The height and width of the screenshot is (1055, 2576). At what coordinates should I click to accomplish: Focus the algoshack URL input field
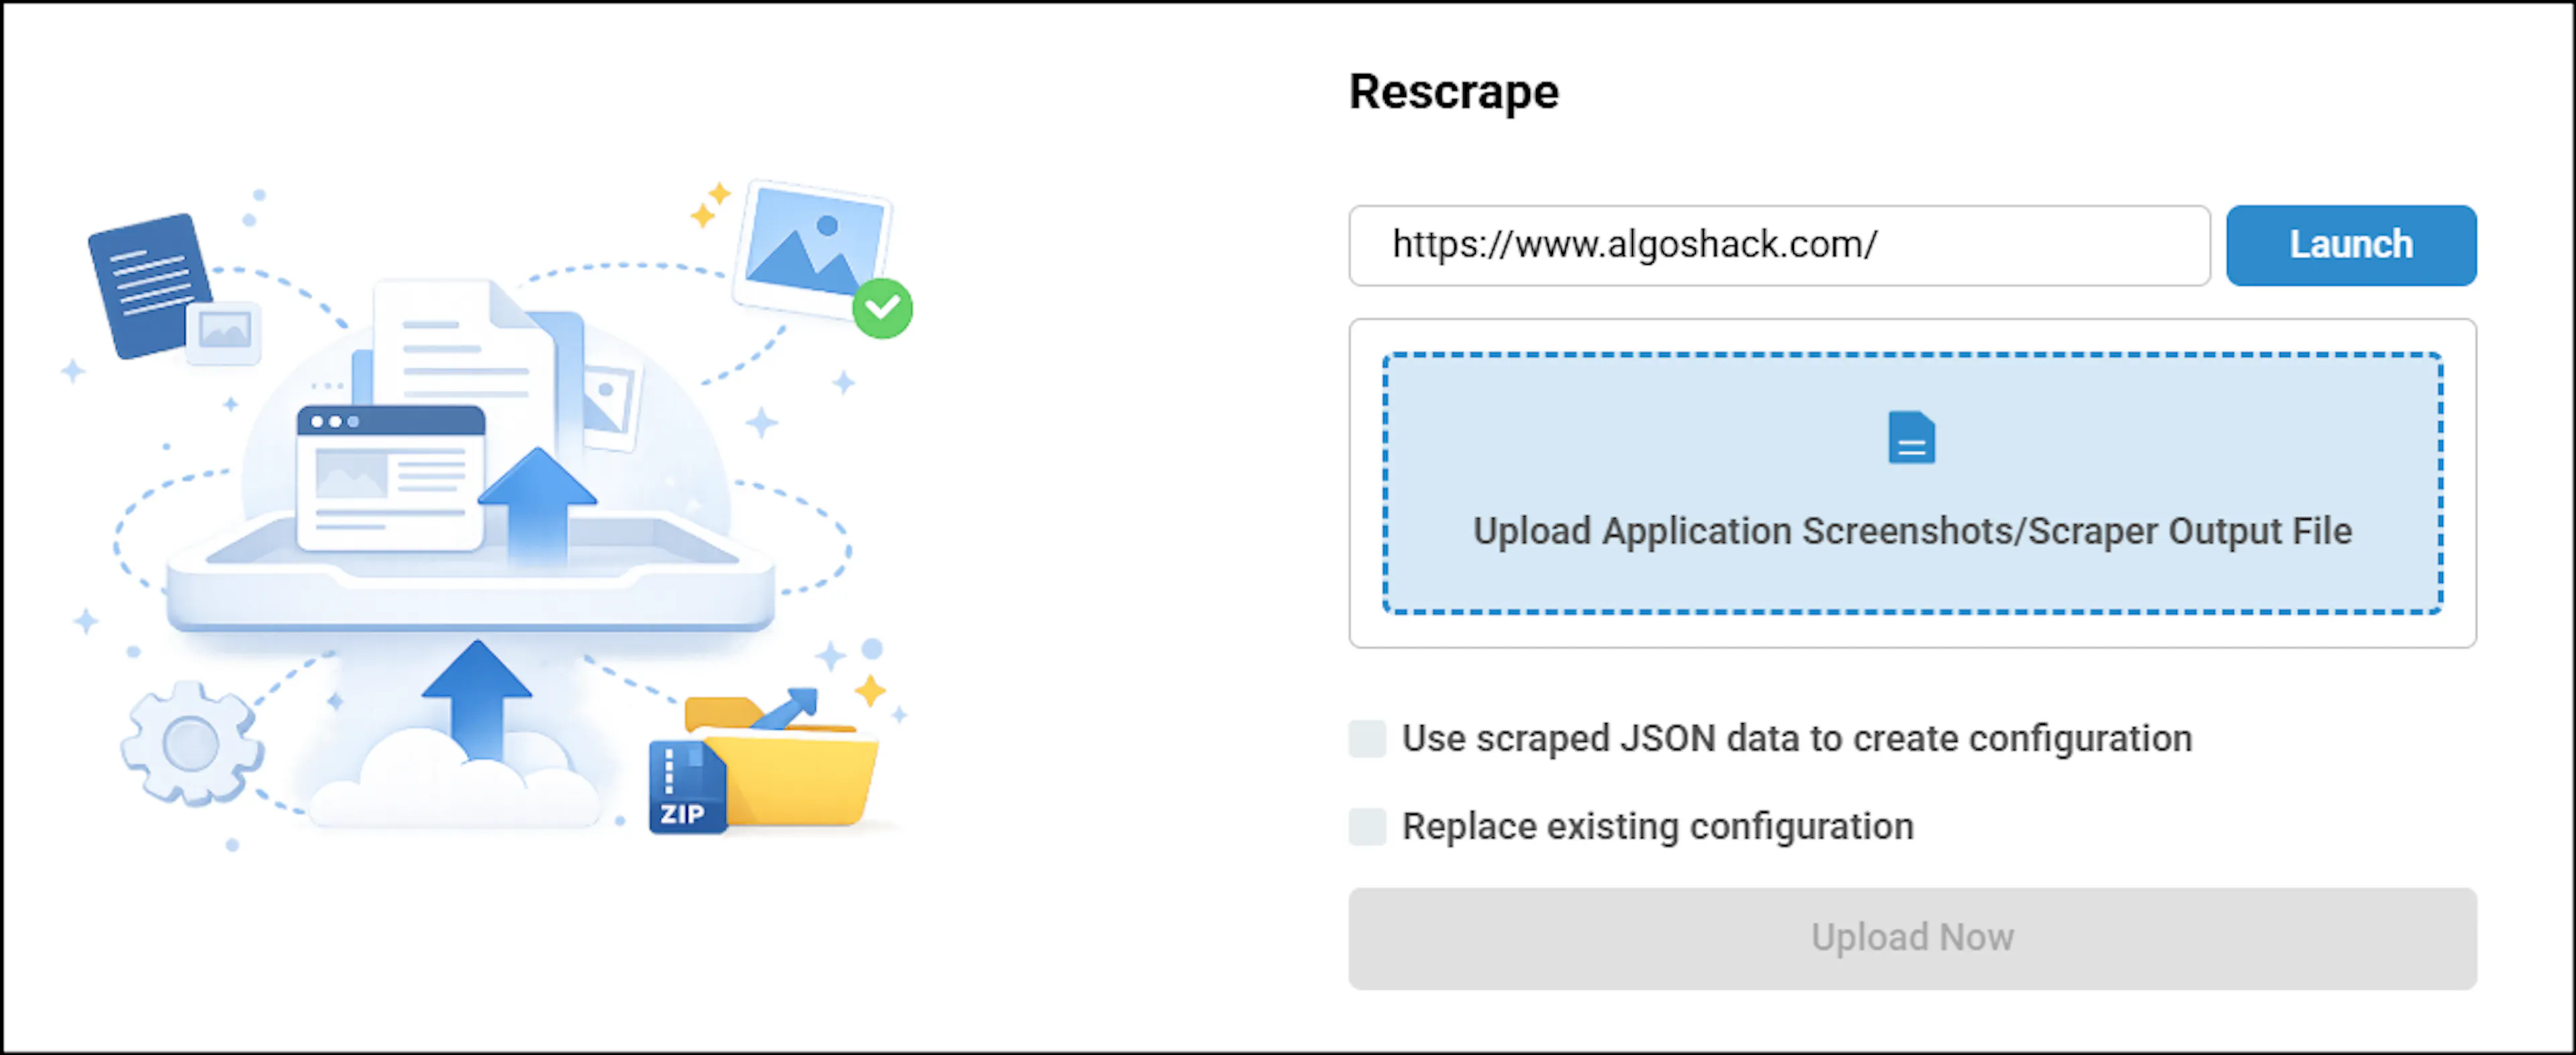pyautogui.click(x=1779, y=245)
